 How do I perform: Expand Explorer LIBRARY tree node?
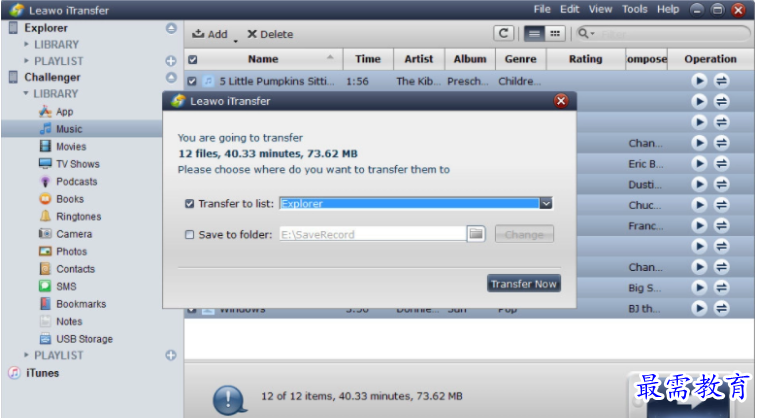[x=27, y=44]
